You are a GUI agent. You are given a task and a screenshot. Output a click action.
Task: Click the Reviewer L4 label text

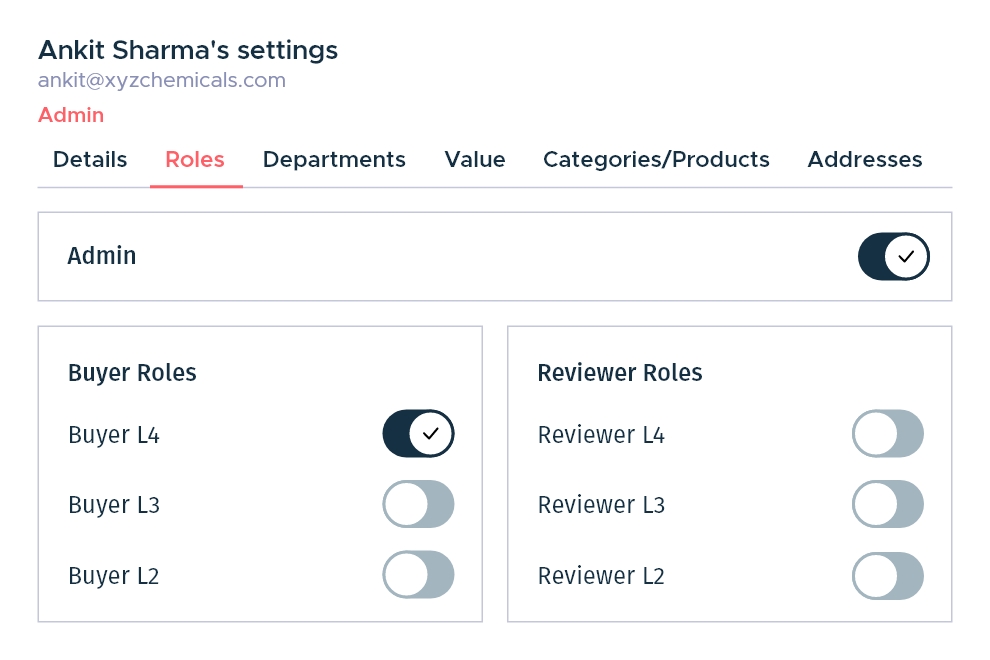(x=601, y=435)
